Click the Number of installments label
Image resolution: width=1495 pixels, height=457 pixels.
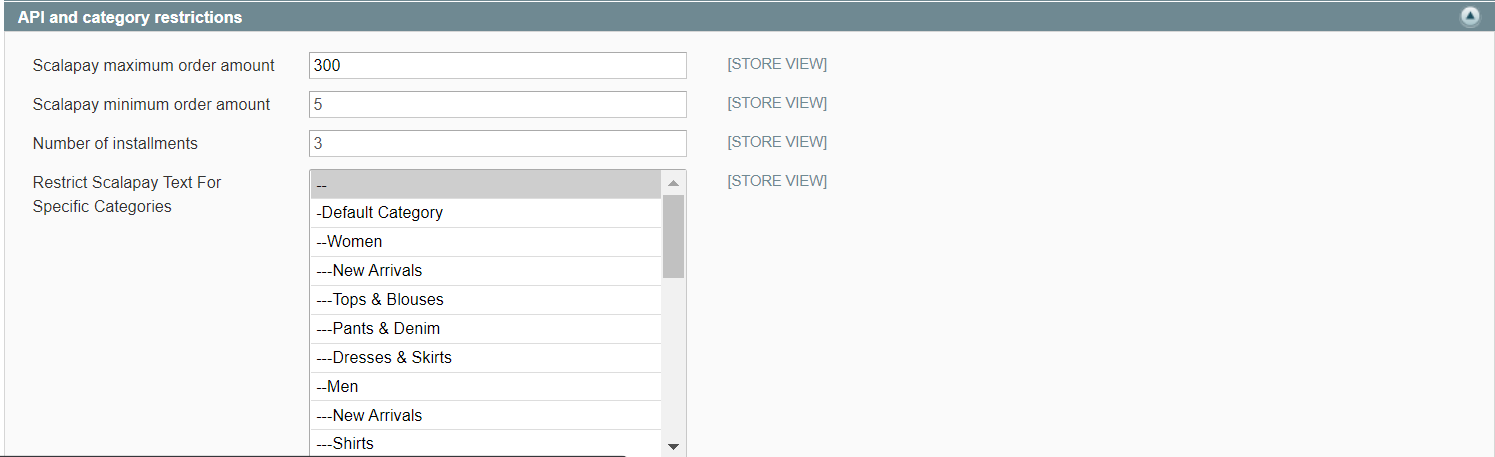pyautogui.click(x=115, y=143)
